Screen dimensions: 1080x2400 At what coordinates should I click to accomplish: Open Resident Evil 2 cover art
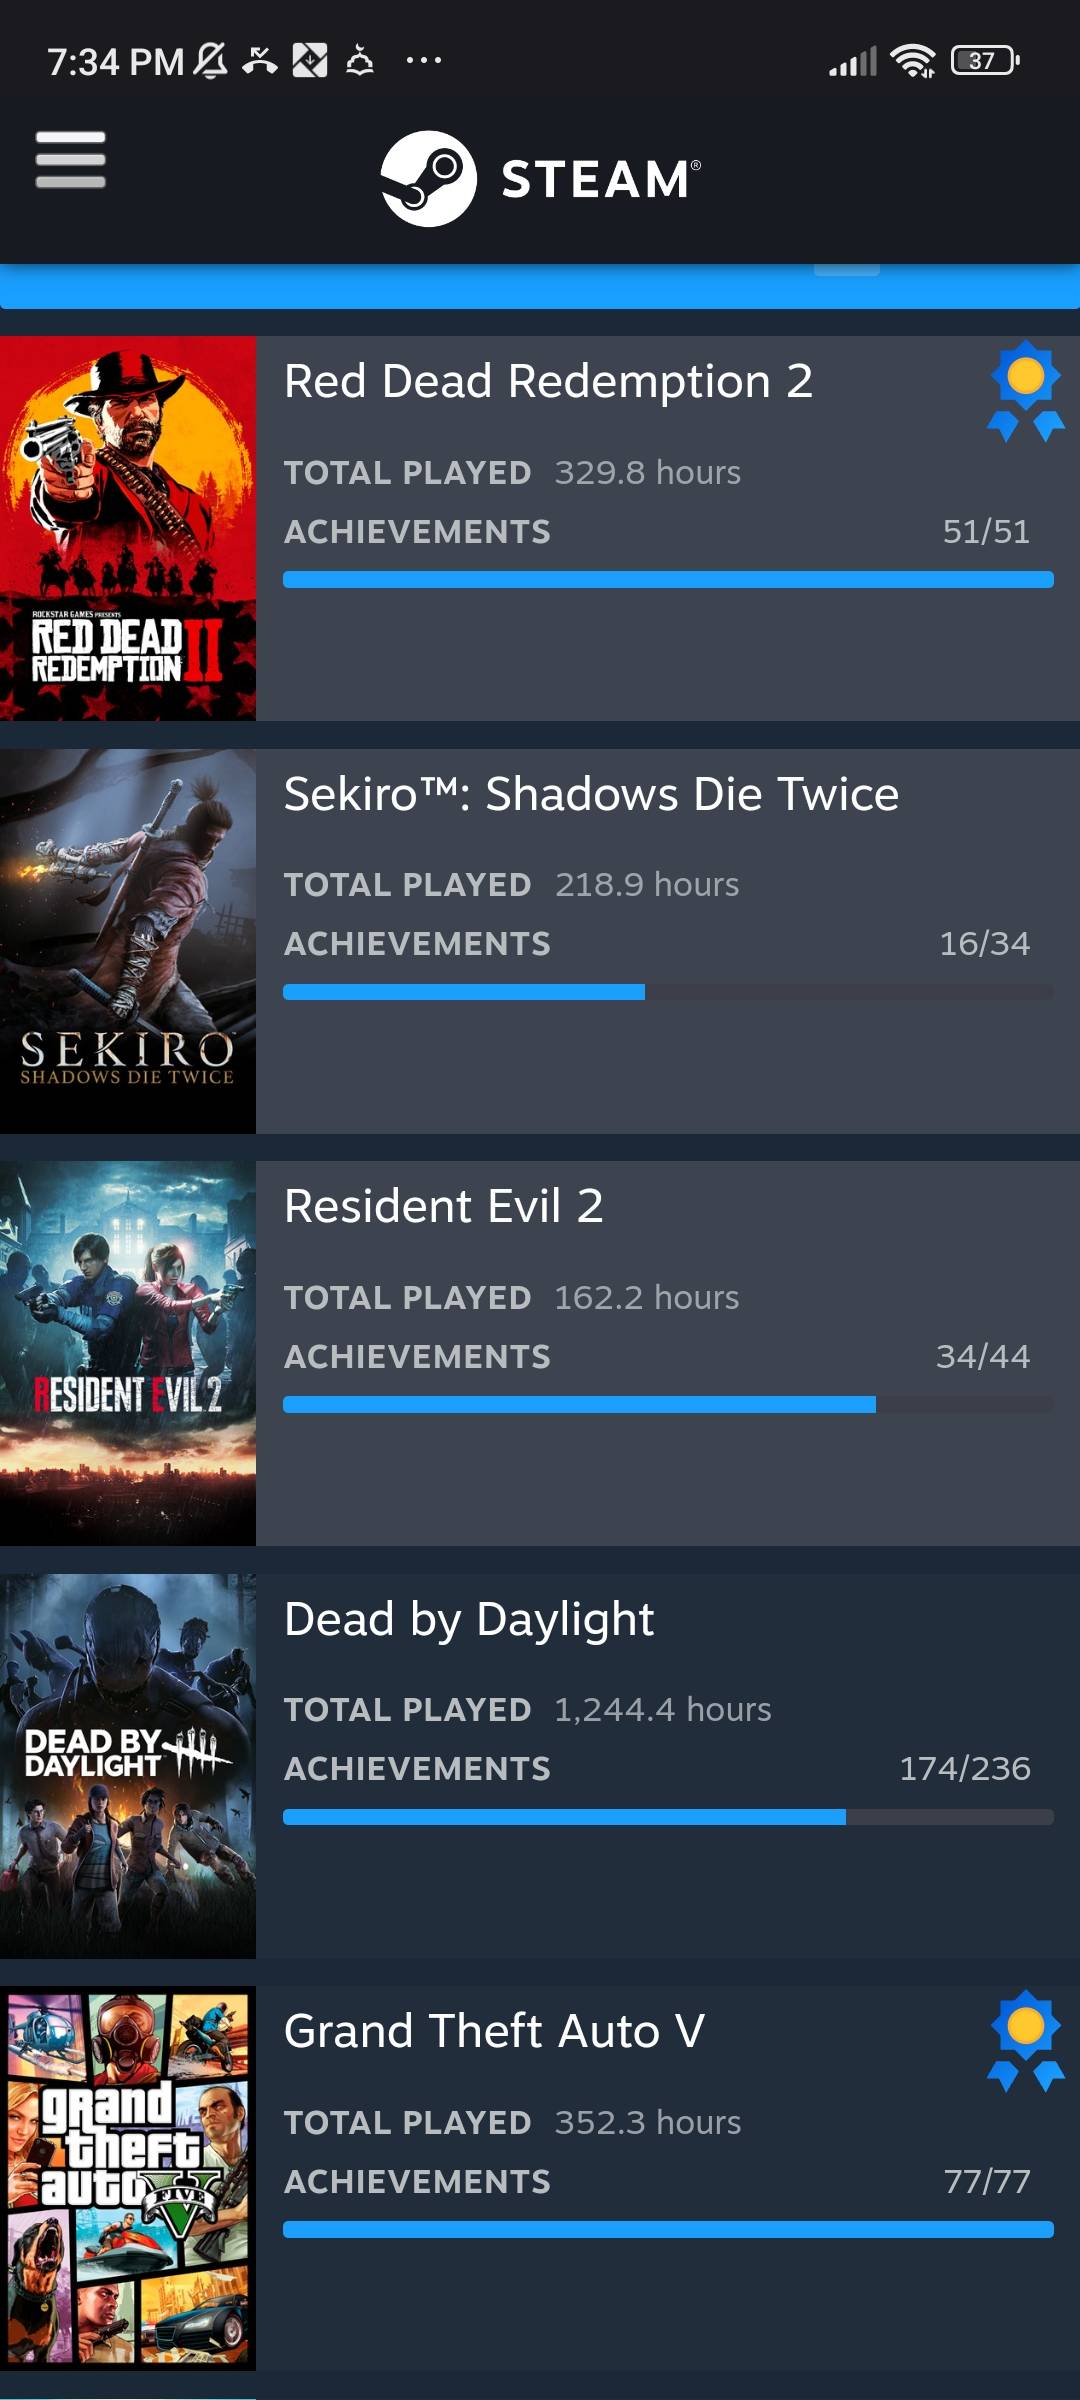click(x=128, y=1353)
